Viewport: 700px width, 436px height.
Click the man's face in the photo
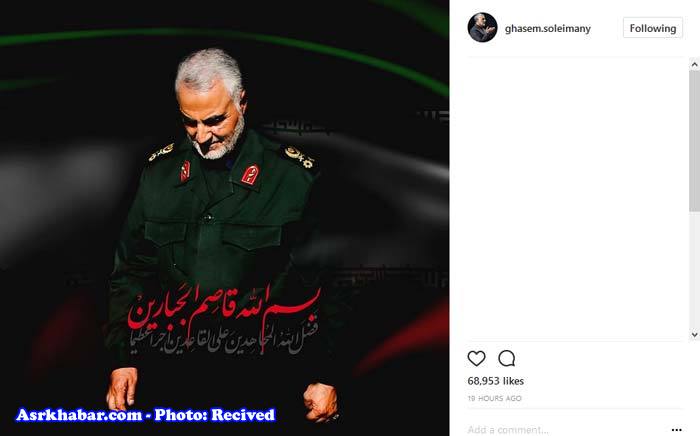tap(213, 118)
